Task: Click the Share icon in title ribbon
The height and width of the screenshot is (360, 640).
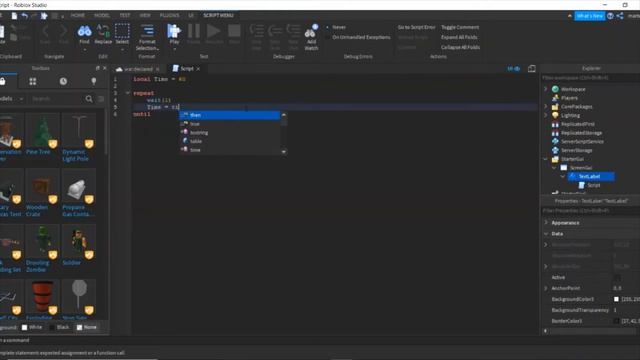Action: pyautogui.click(x=620, y=16)
